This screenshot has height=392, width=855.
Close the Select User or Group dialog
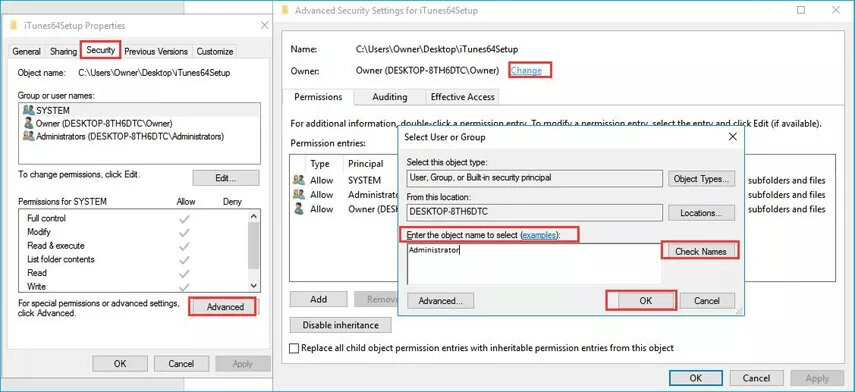[x=733, y=137]
